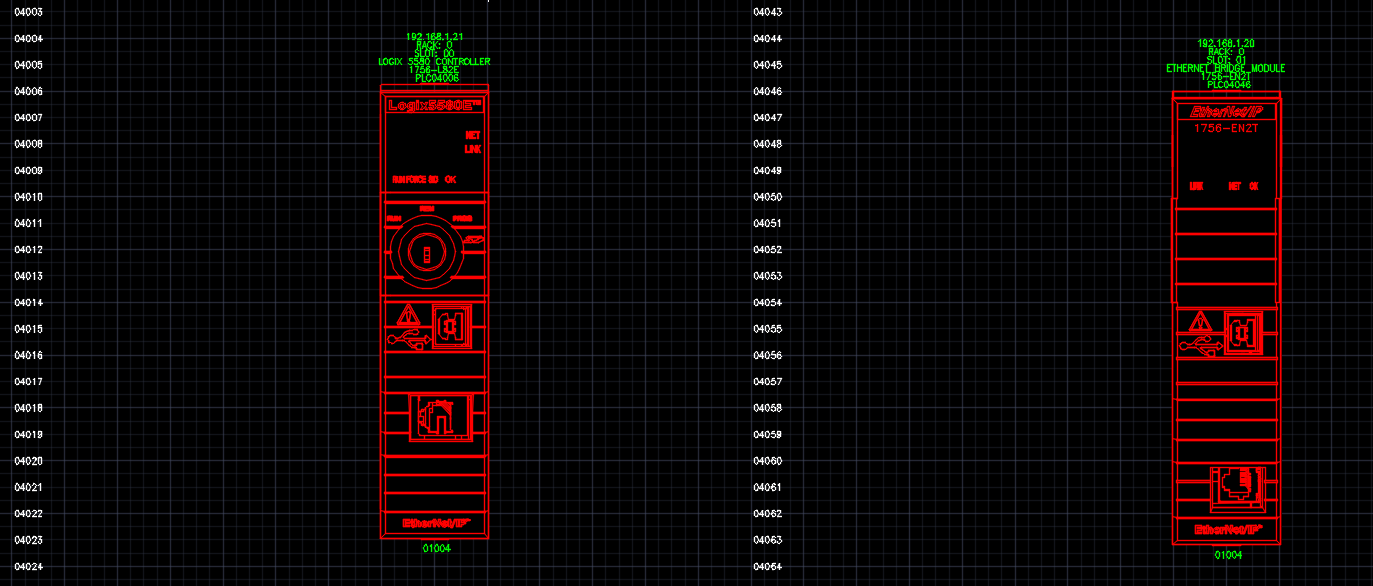Select the warning triangle icon on the Logix controller
Screen dimensions: 1373x586
(408, 316)
